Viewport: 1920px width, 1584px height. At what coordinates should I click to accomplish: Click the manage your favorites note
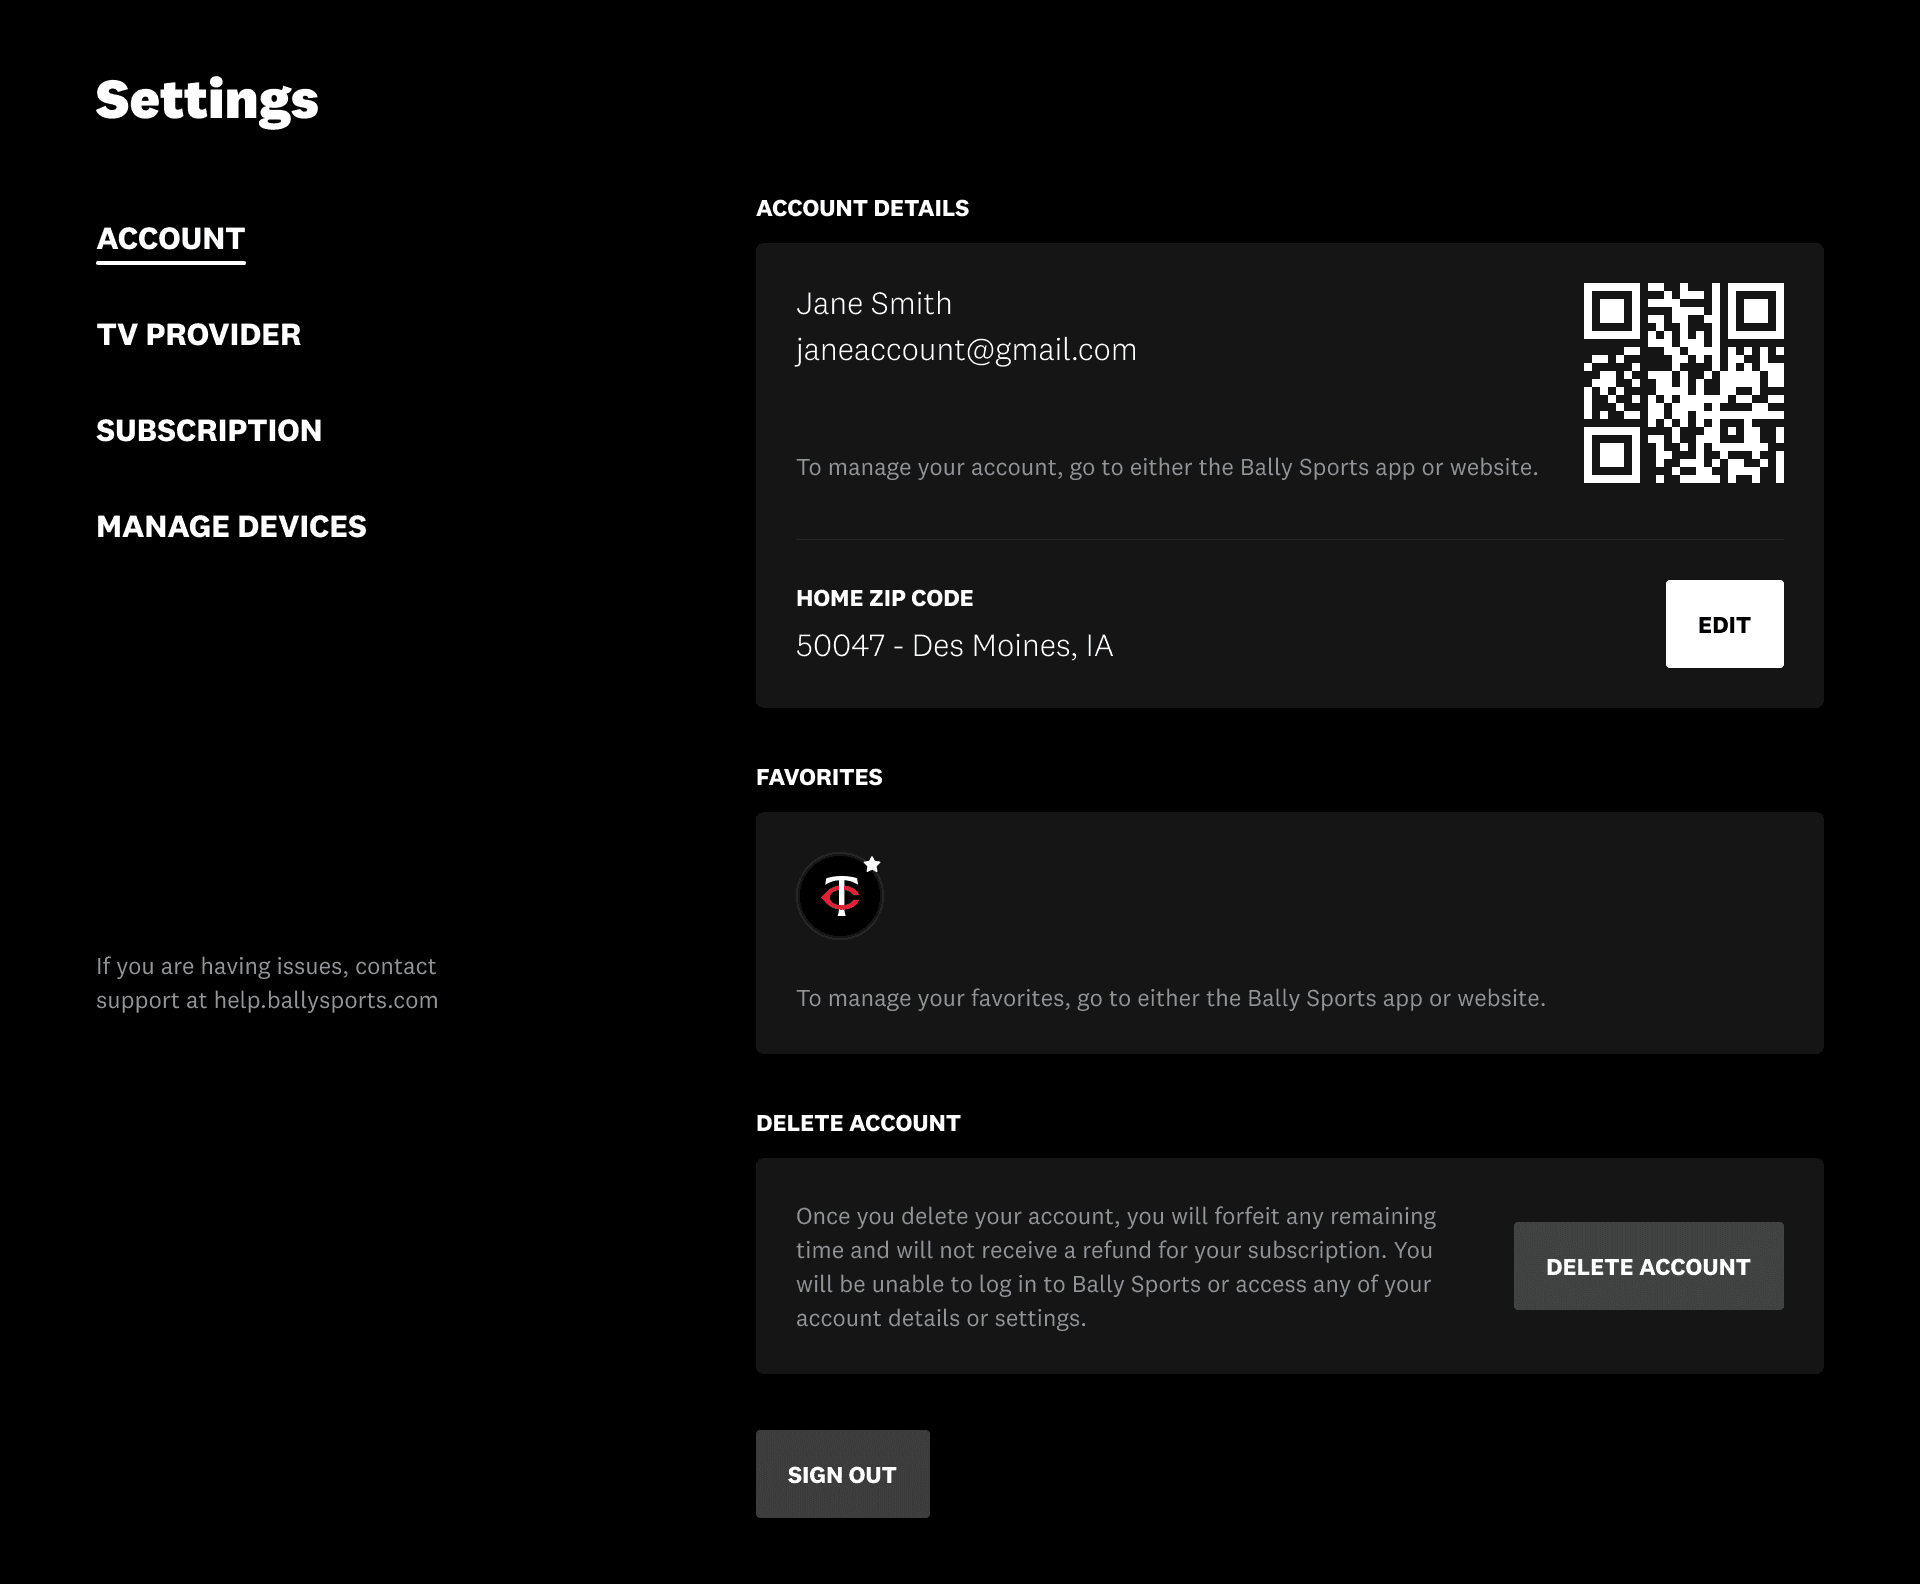(1170, 998)
